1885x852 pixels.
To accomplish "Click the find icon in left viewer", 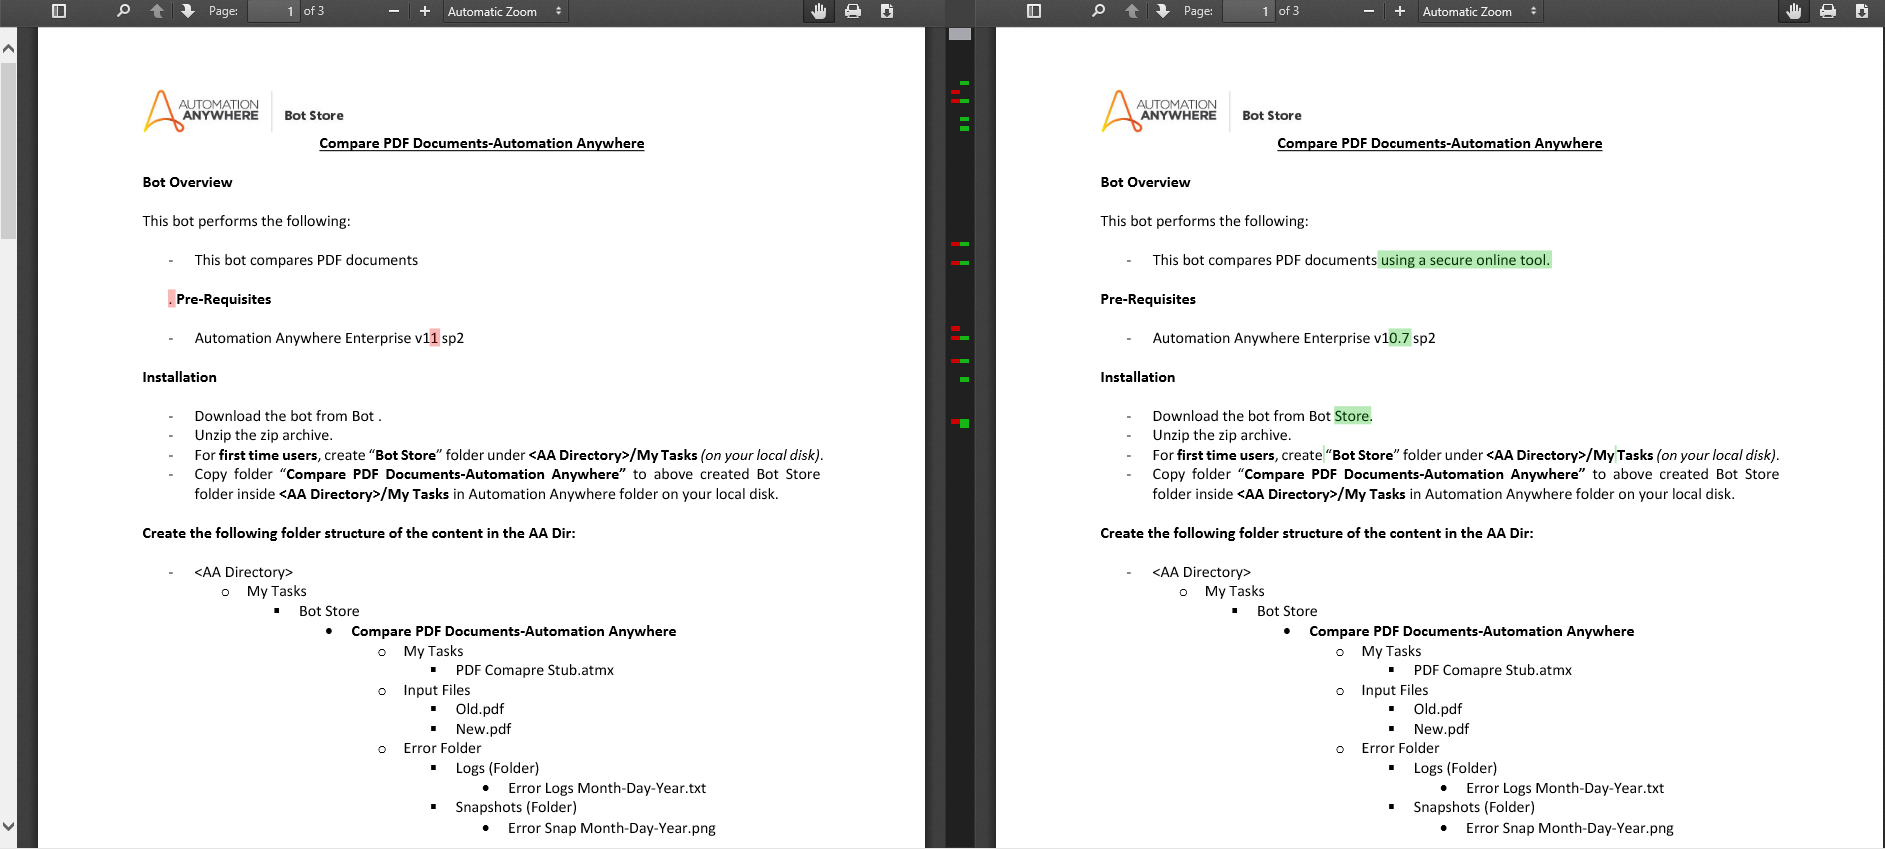I will coord(123,11).
